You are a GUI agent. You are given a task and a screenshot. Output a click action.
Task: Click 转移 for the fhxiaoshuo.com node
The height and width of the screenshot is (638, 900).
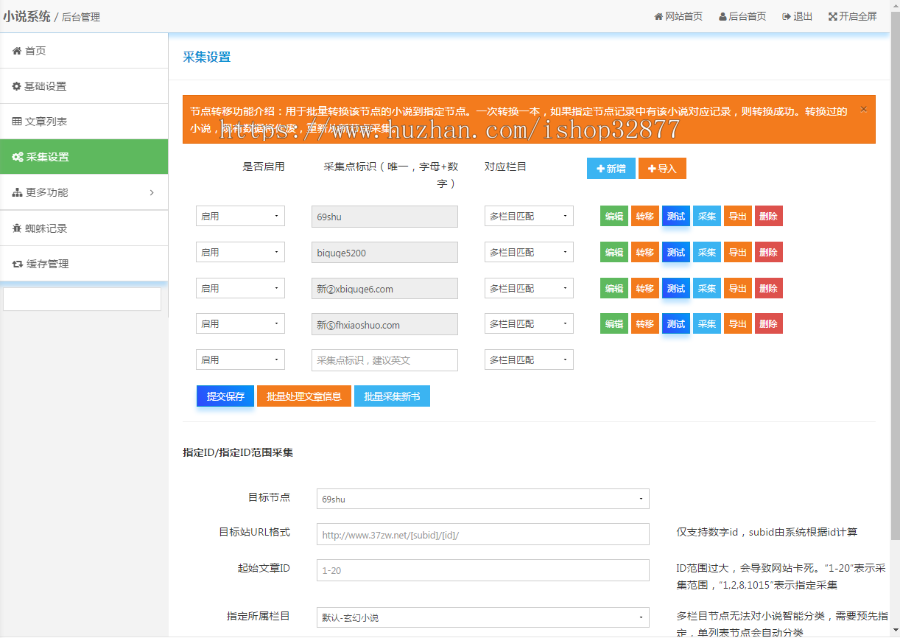[x=645, y=324]
